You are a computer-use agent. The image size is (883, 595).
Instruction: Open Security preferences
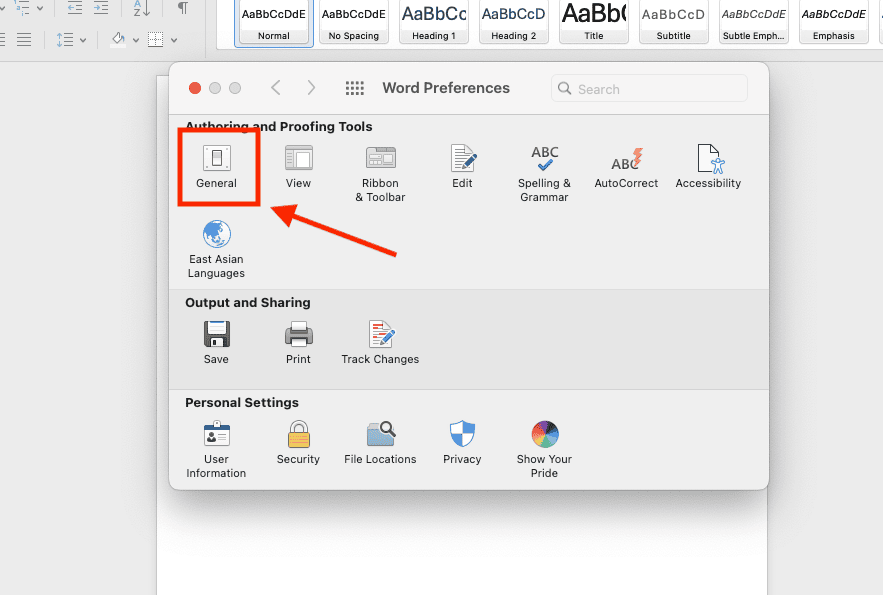298,442
